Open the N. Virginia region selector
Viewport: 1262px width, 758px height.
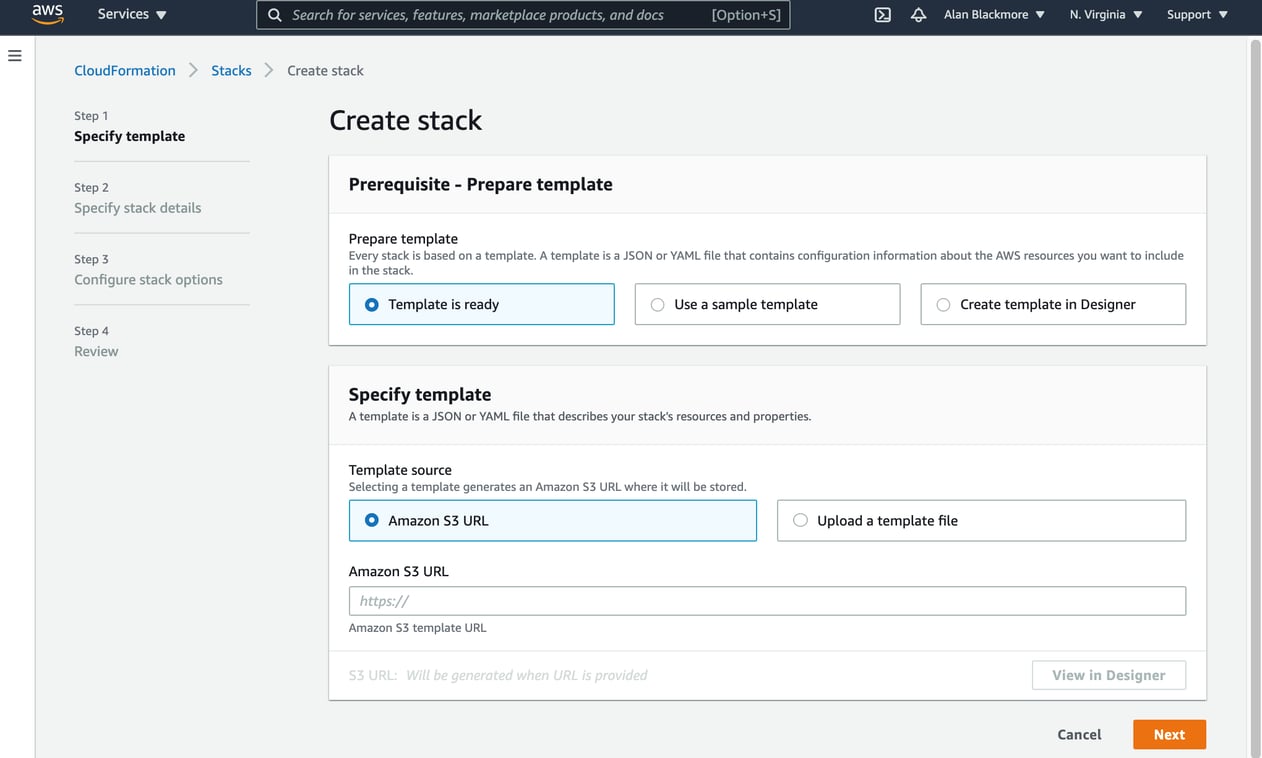pos(1103,15)
